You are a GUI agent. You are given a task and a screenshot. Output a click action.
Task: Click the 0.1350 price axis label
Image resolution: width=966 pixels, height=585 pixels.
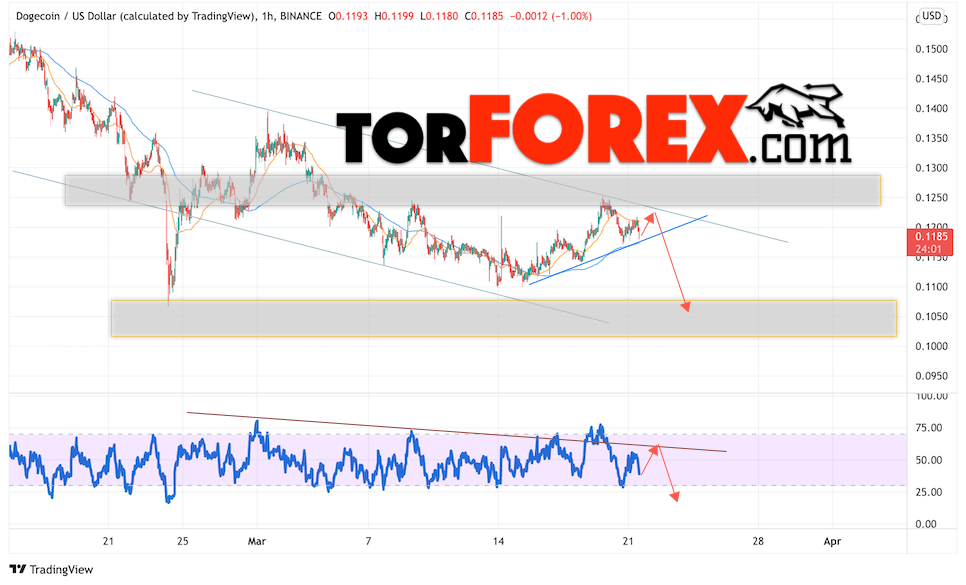pos(931,139)
